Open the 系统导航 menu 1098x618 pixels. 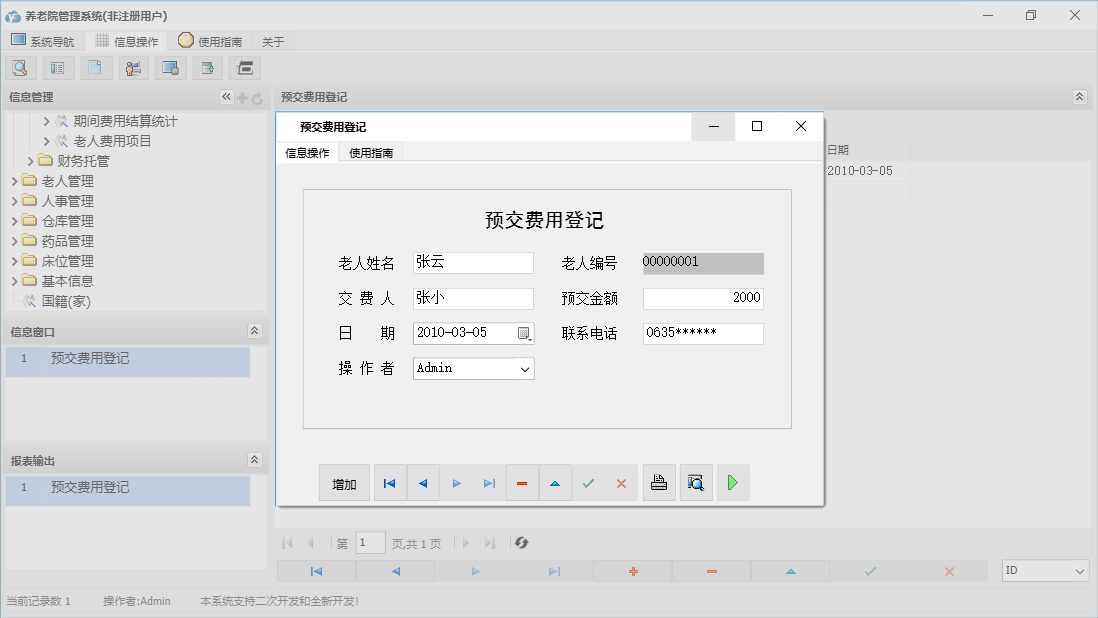[x=44, y=41]
